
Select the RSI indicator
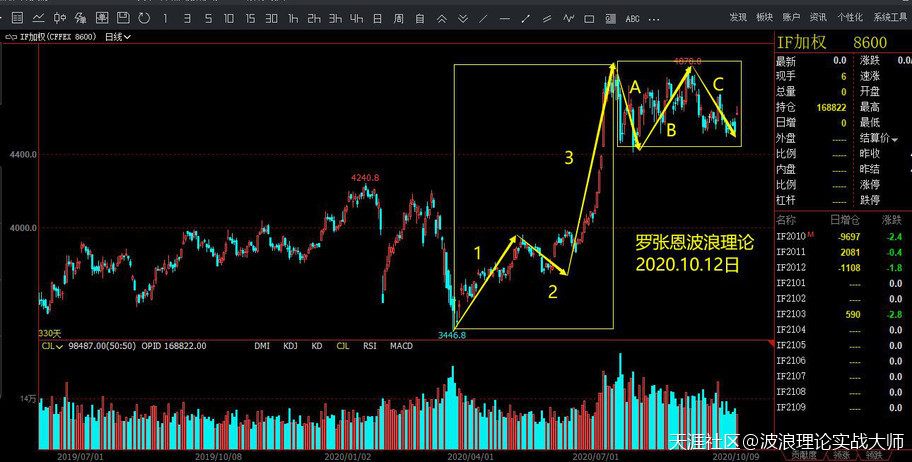370,346
